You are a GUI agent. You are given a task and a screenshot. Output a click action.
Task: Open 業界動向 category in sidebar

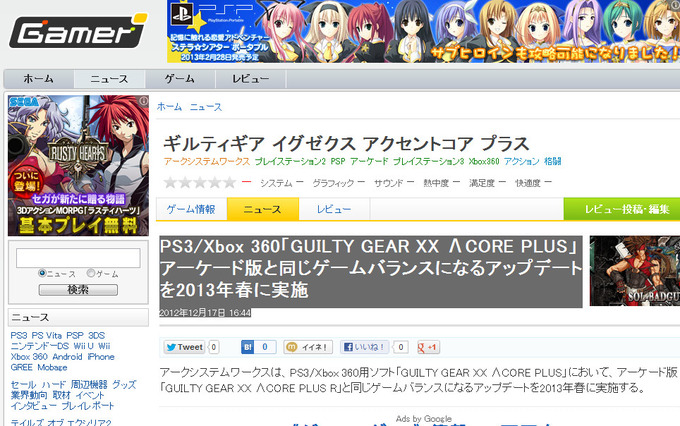tap(29, 395)
